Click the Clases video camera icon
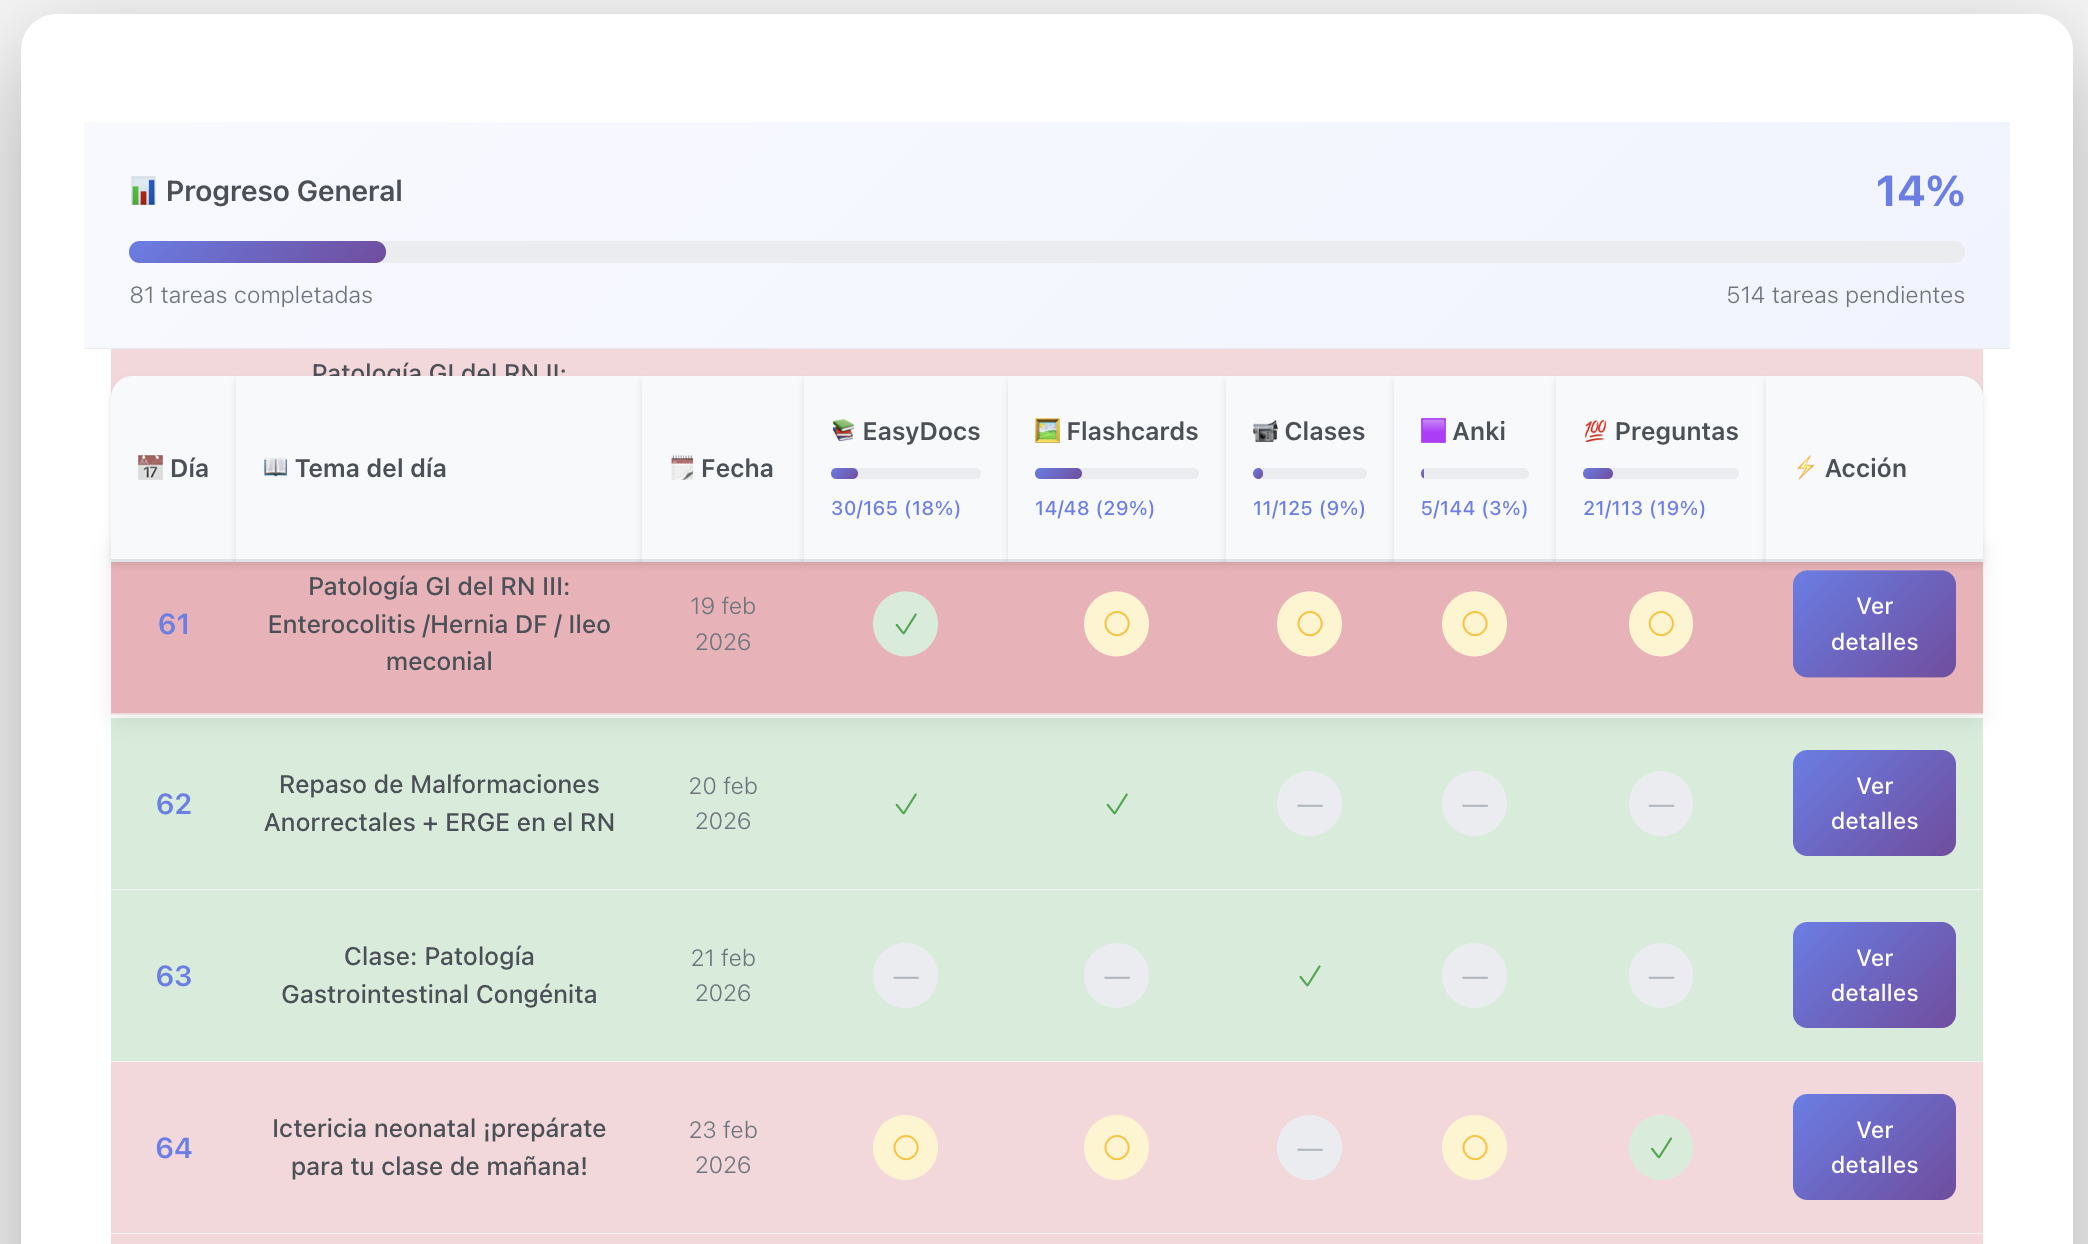The height and width of the screenshot is (1244, 2088). tap(1265, 431)
